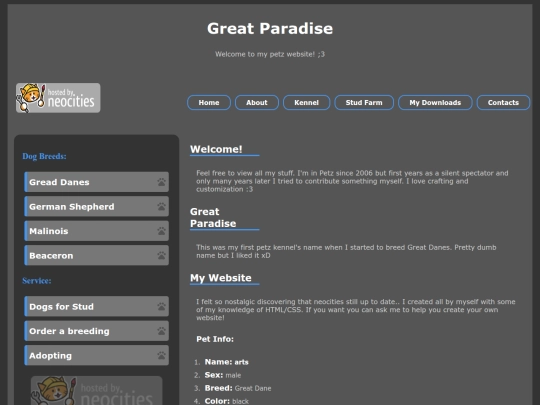Open the Gread Danes breed link
The width and height of the screenshot is (540, 405).
tap(96, 182)
